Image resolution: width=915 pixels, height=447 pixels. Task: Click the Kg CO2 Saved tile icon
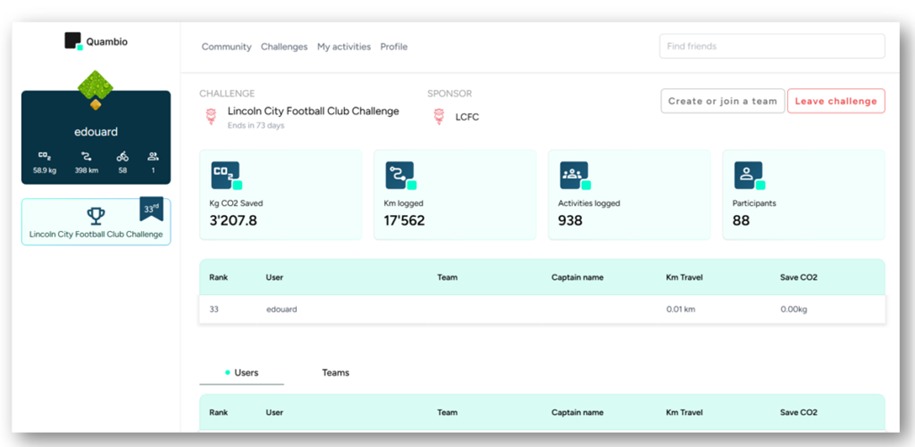tap(225, 175)
